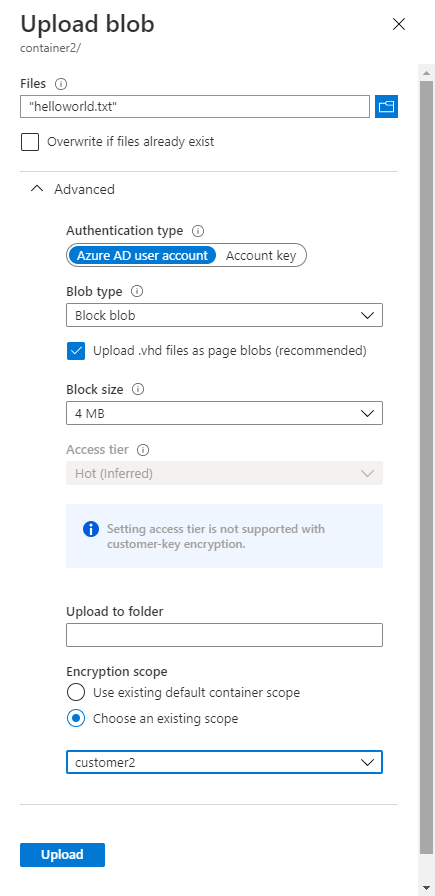Uncheck Upload .vhd files as page blobs
This screenshot has width=435, height=896.
76,351
